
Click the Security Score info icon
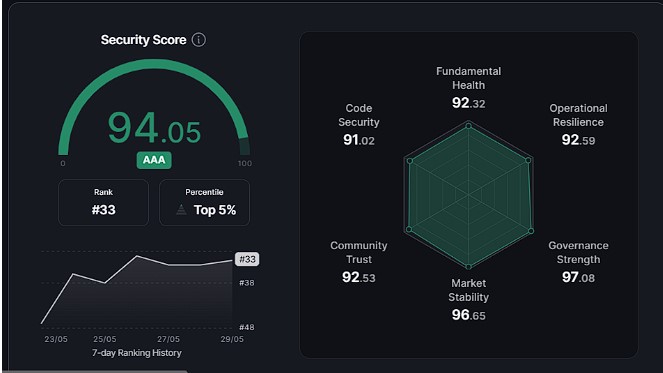click(199, 40)
